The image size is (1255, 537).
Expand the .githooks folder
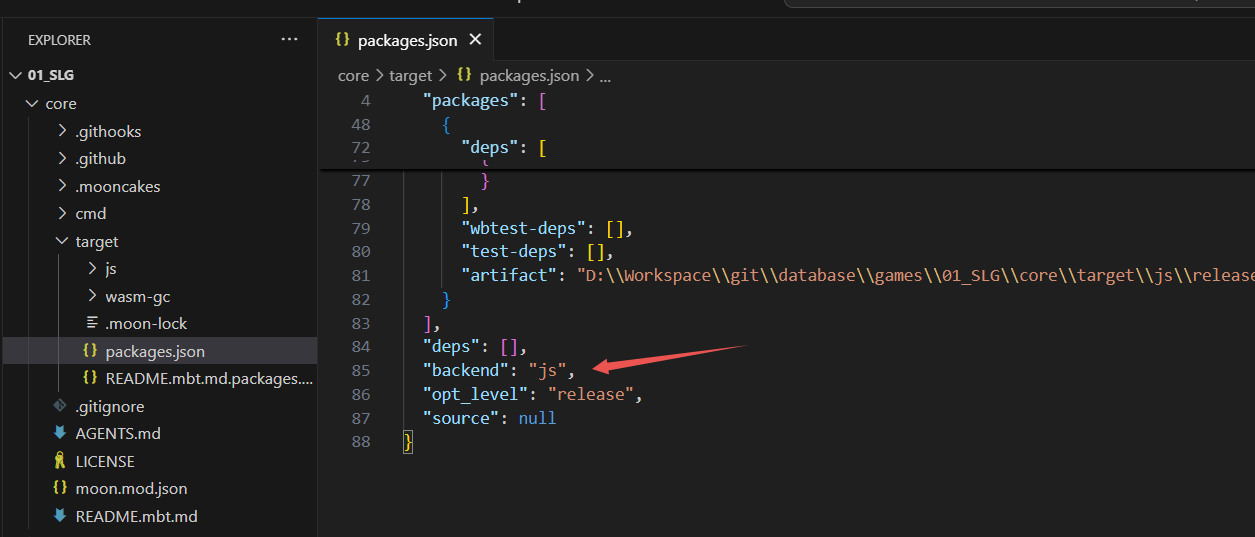(62, 131)
